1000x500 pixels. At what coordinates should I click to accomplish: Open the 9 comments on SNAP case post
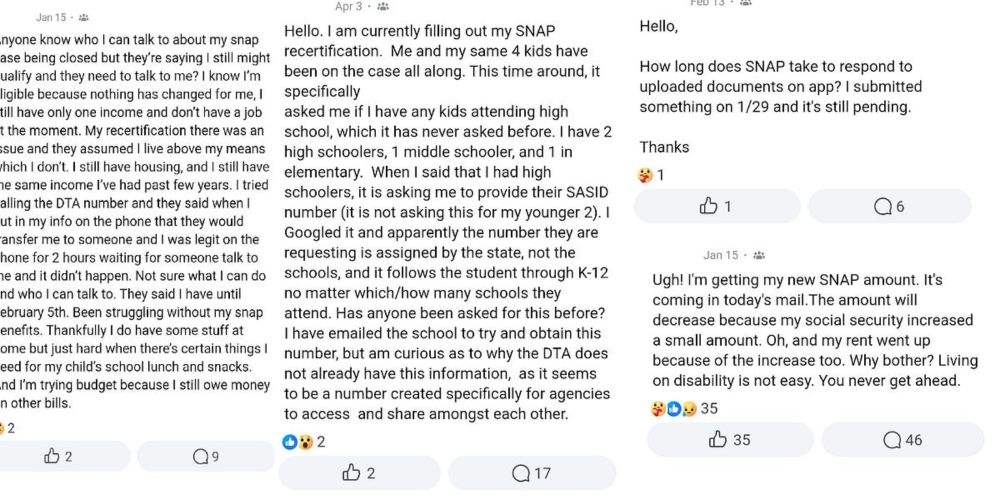coord(205,456)
